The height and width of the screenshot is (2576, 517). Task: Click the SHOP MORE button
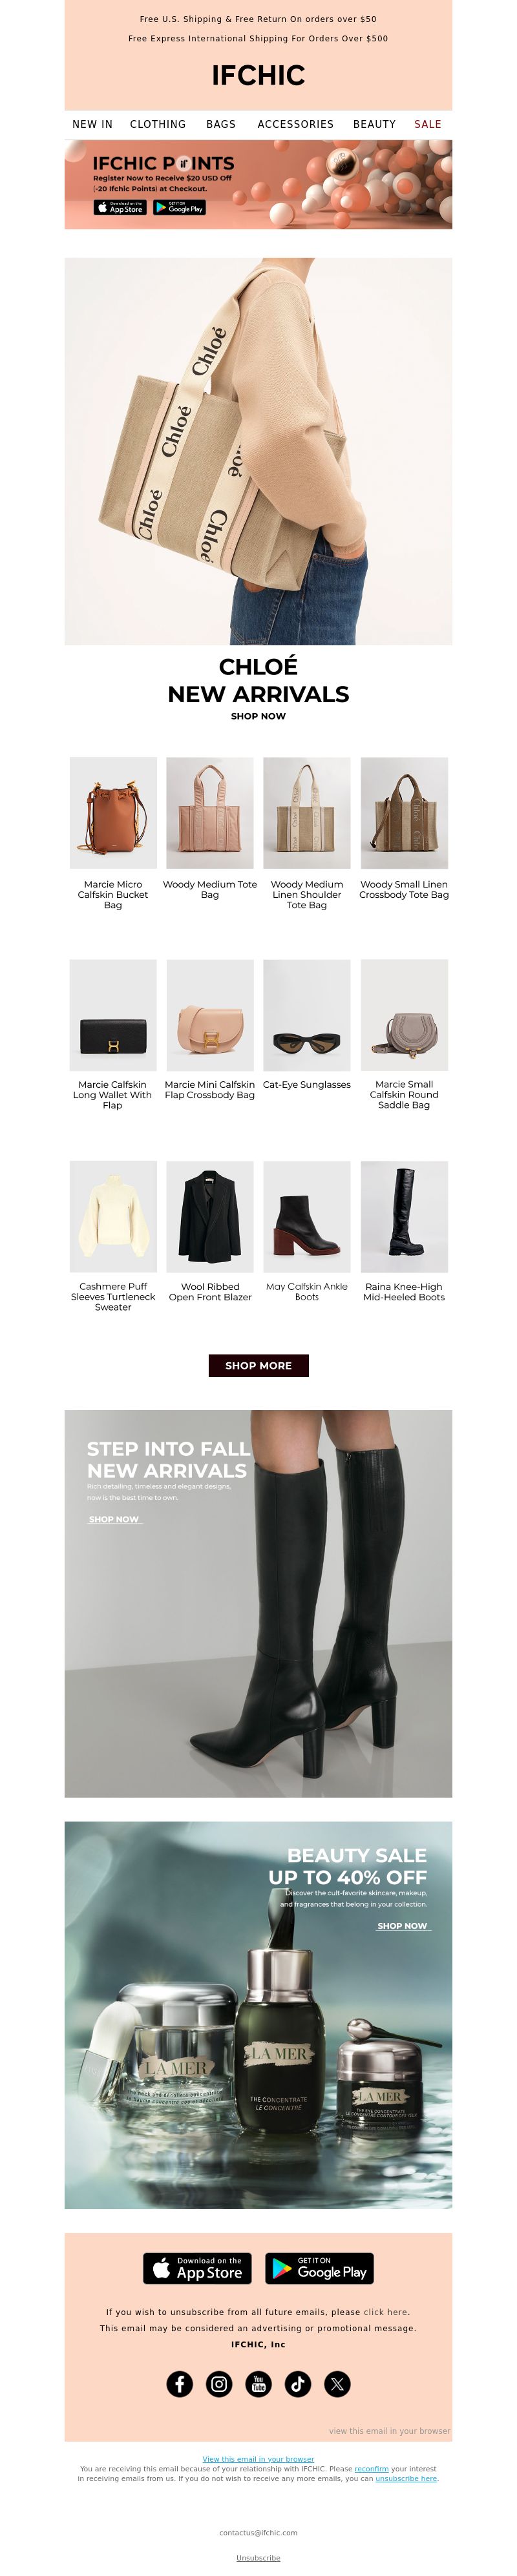[258, 1365]
